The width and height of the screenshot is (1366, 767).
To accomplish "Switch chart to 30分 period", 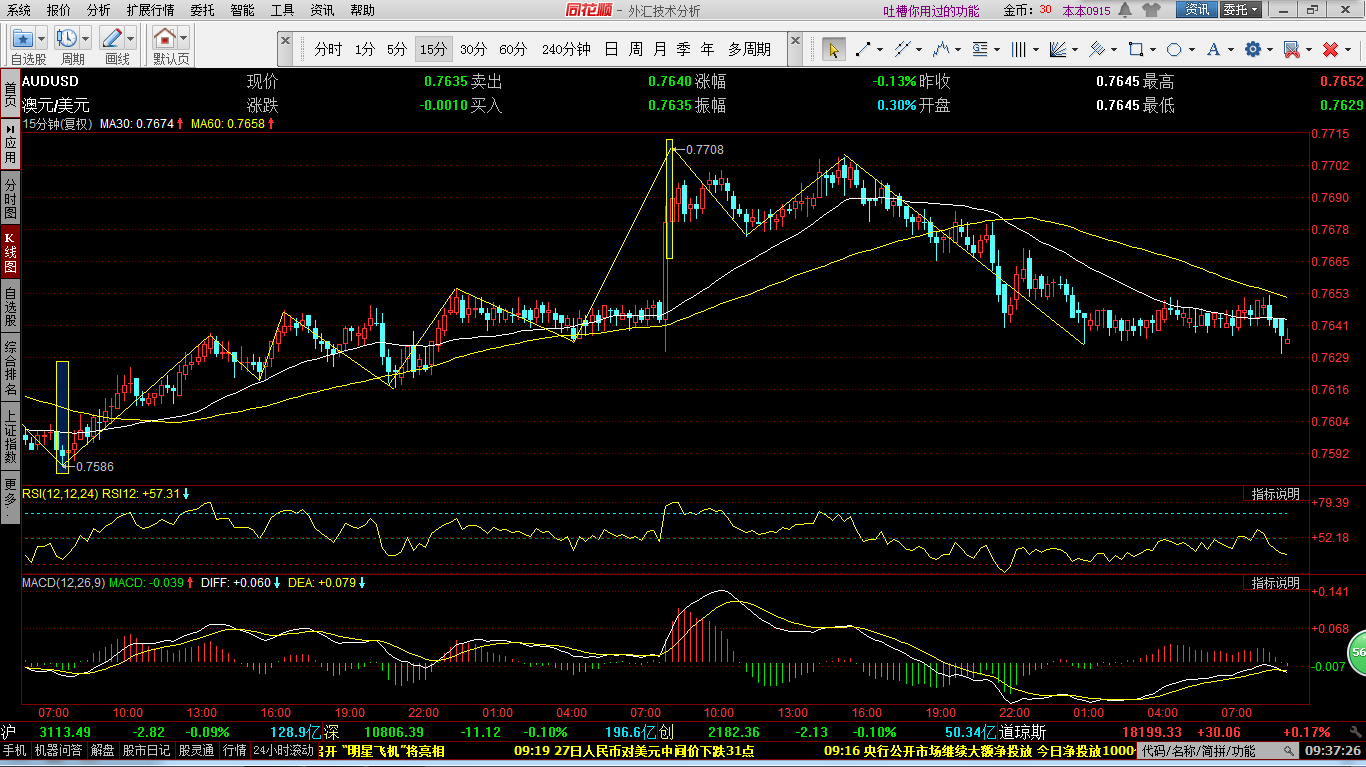I will tap(473, 49).
